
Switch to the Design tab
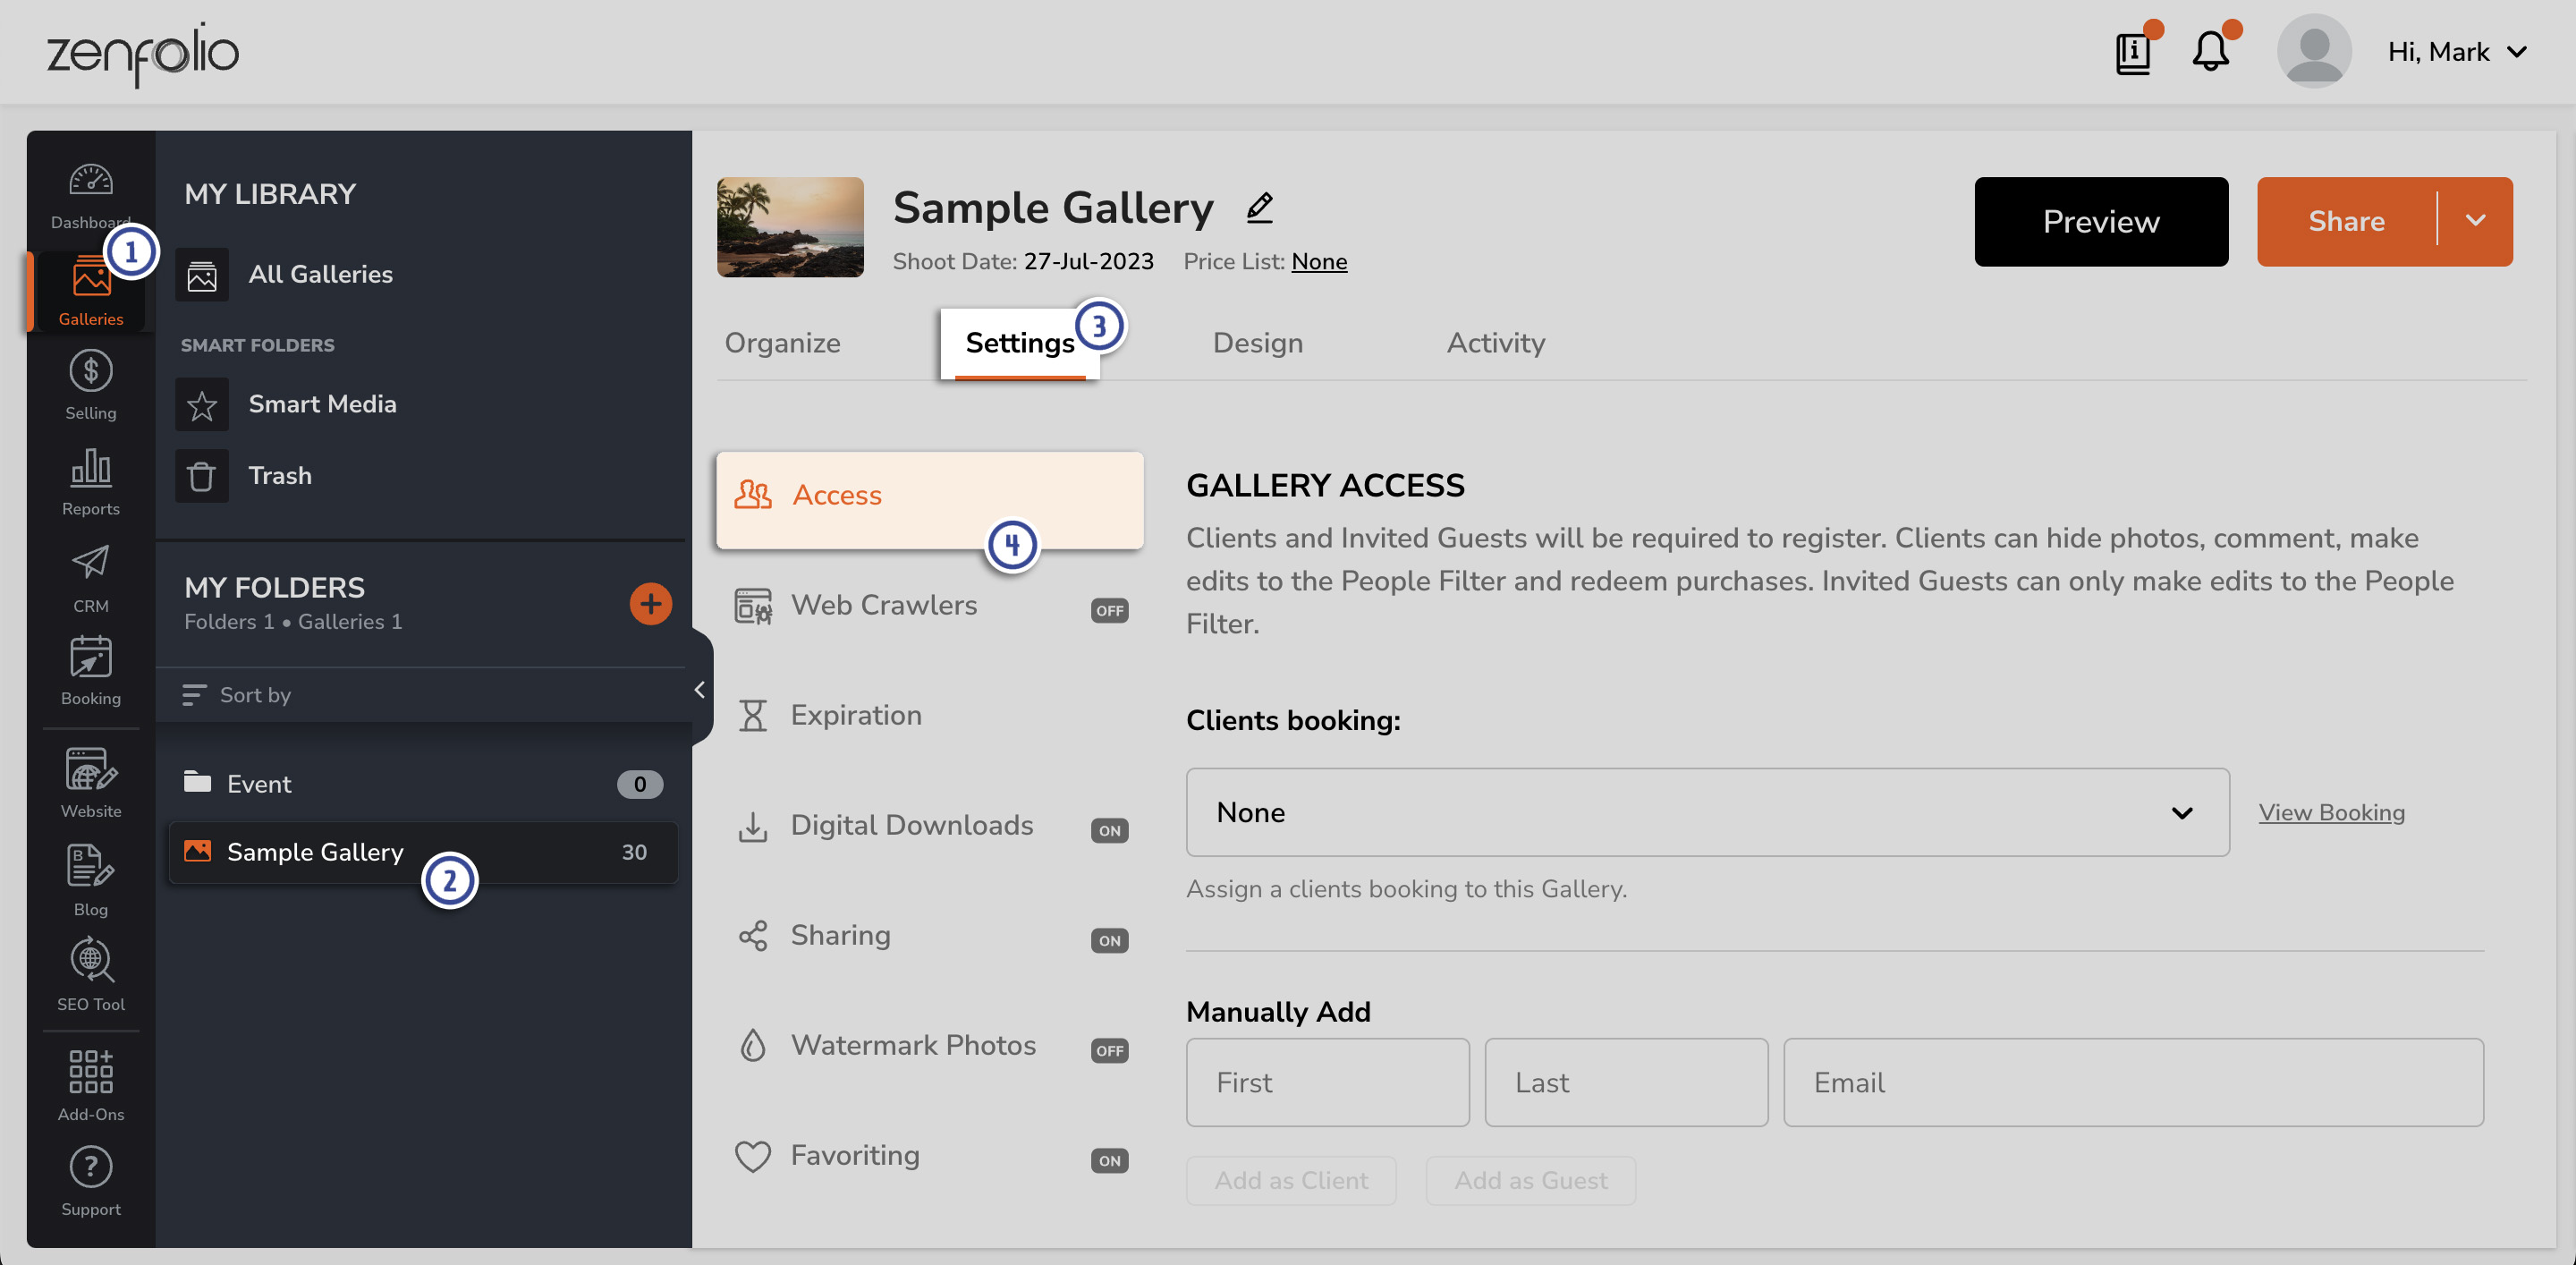(1257, 342)
